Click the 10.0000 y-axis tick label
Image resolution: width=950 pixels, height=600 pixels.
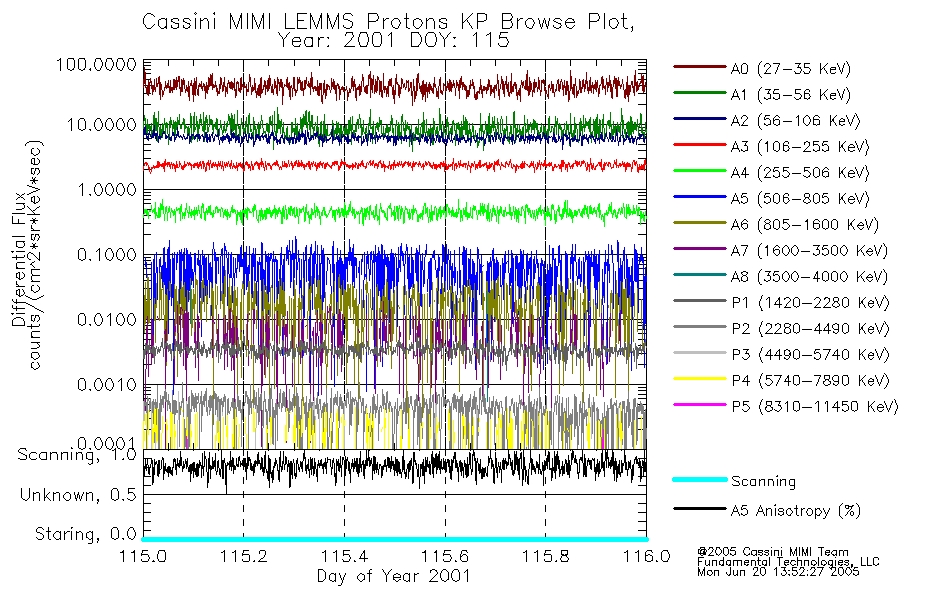102,125
